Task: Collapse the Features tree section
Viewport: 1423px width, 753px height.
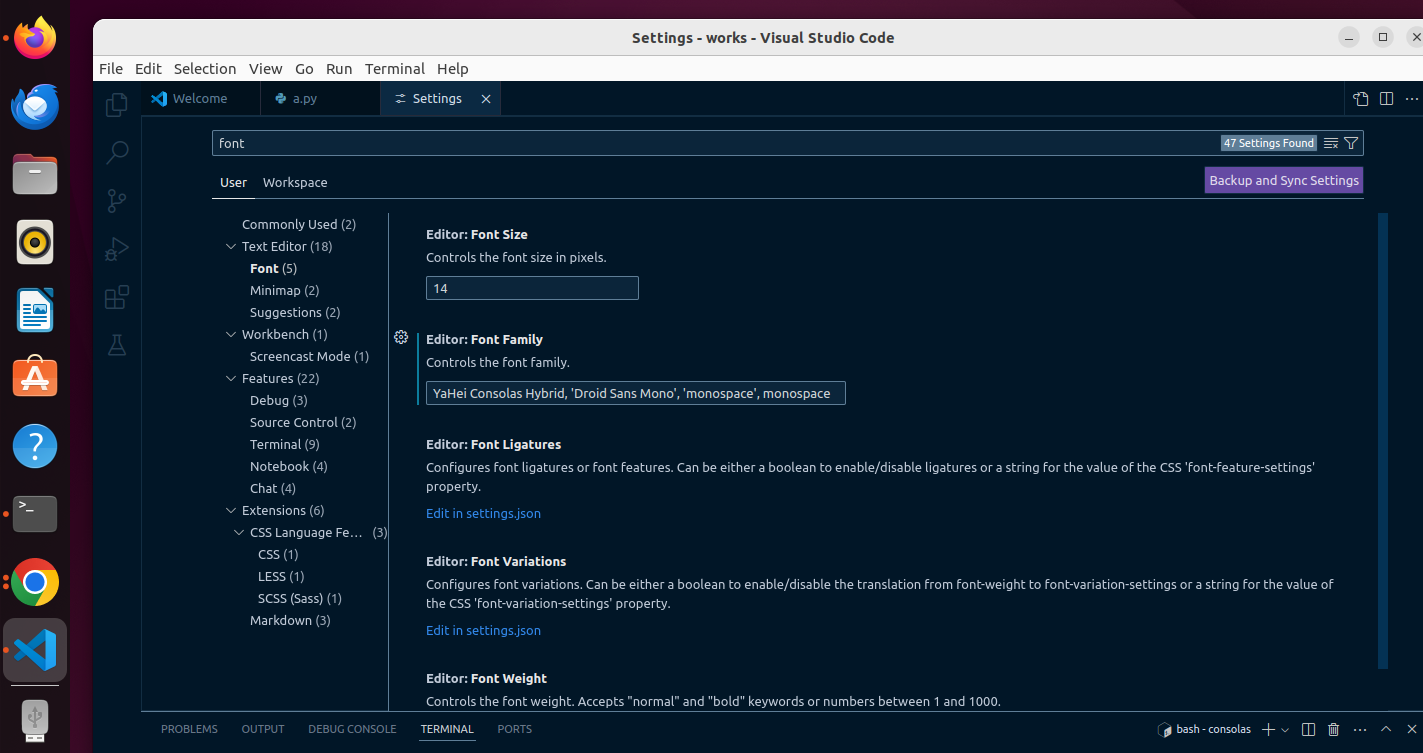Action: click(232, 379)
